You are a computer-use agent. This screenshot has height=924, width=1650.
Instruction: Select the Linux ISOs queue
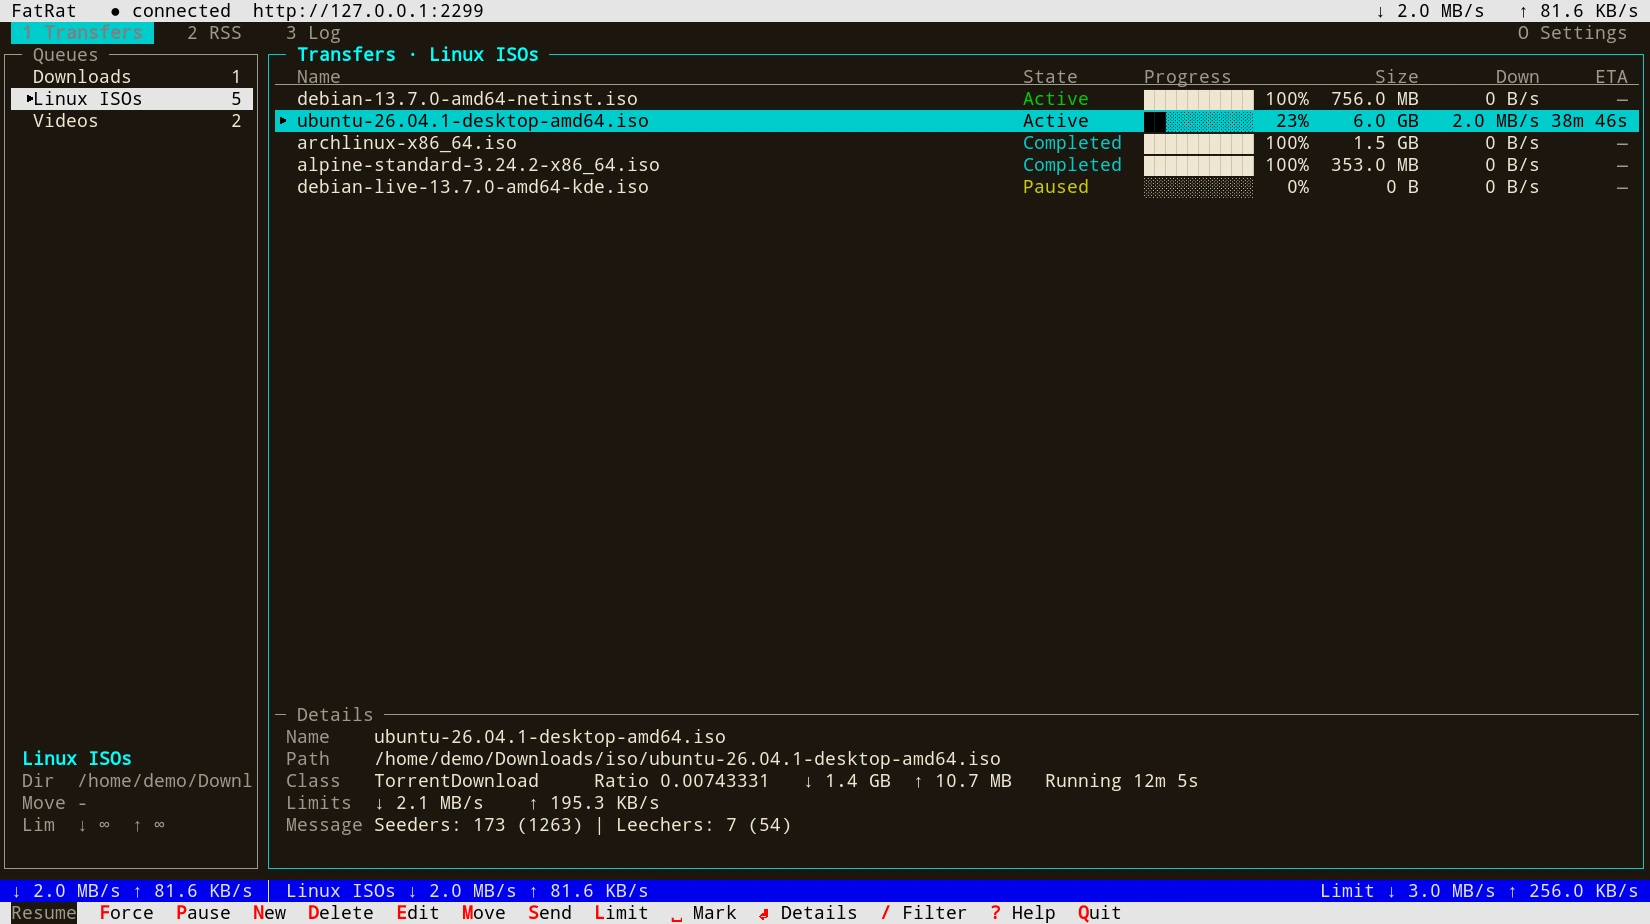click(x=132, y=99)
